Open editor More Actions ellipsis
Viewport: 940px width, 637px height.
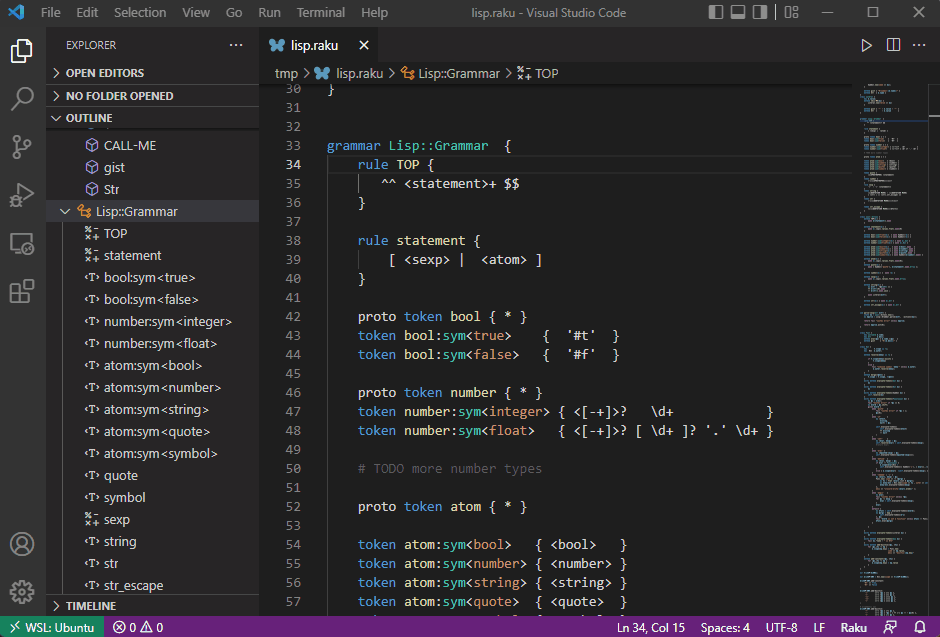tap(919, 45)
